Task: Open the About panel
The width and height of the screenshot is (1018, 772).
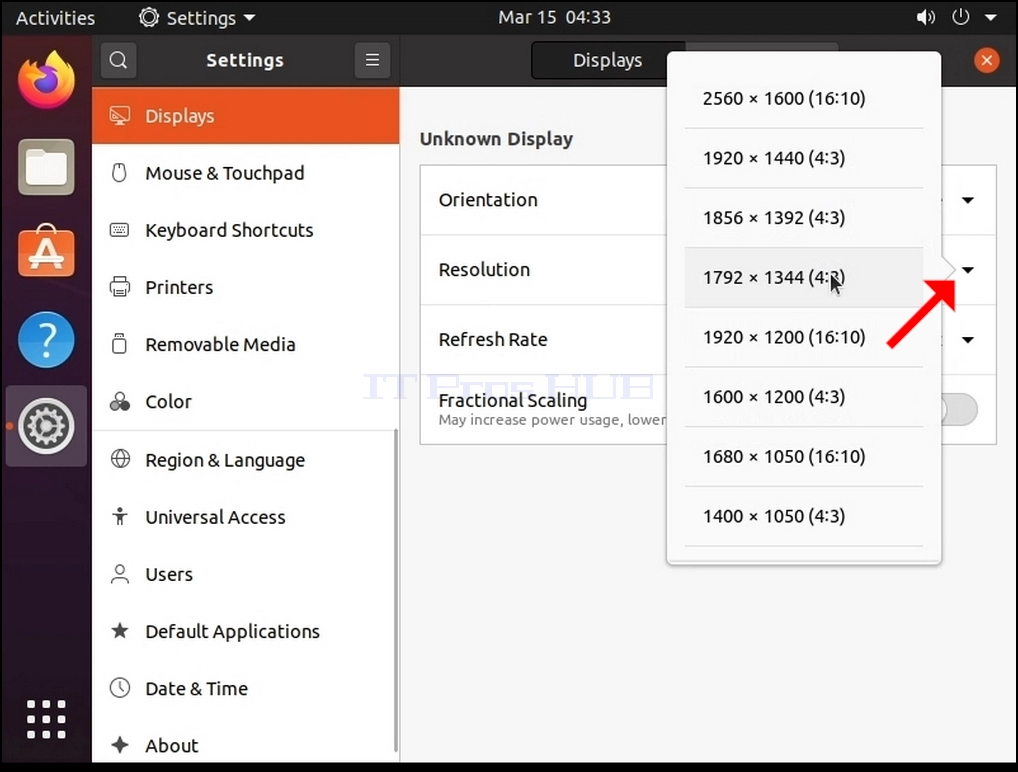Action: [245, 745]
